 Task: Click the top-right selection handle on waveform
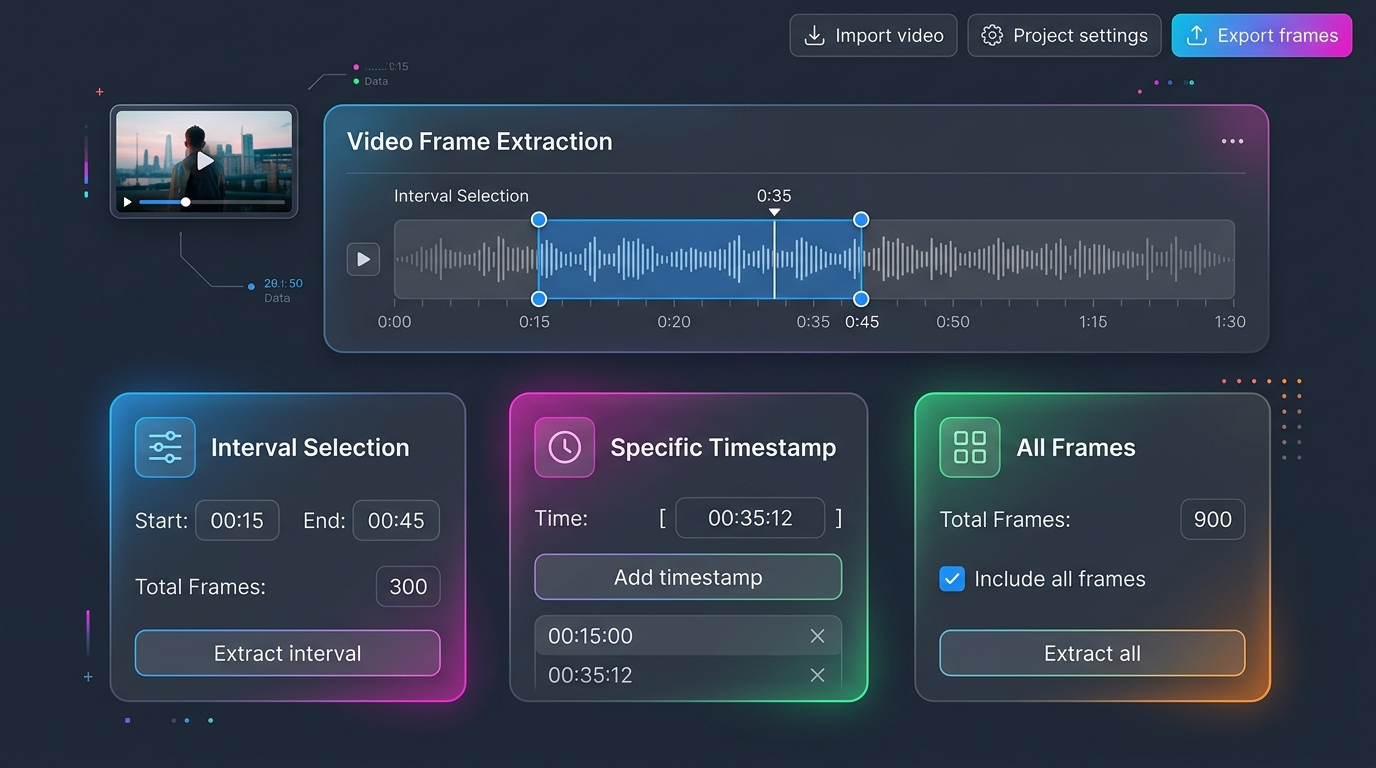[x=861, y=219]
